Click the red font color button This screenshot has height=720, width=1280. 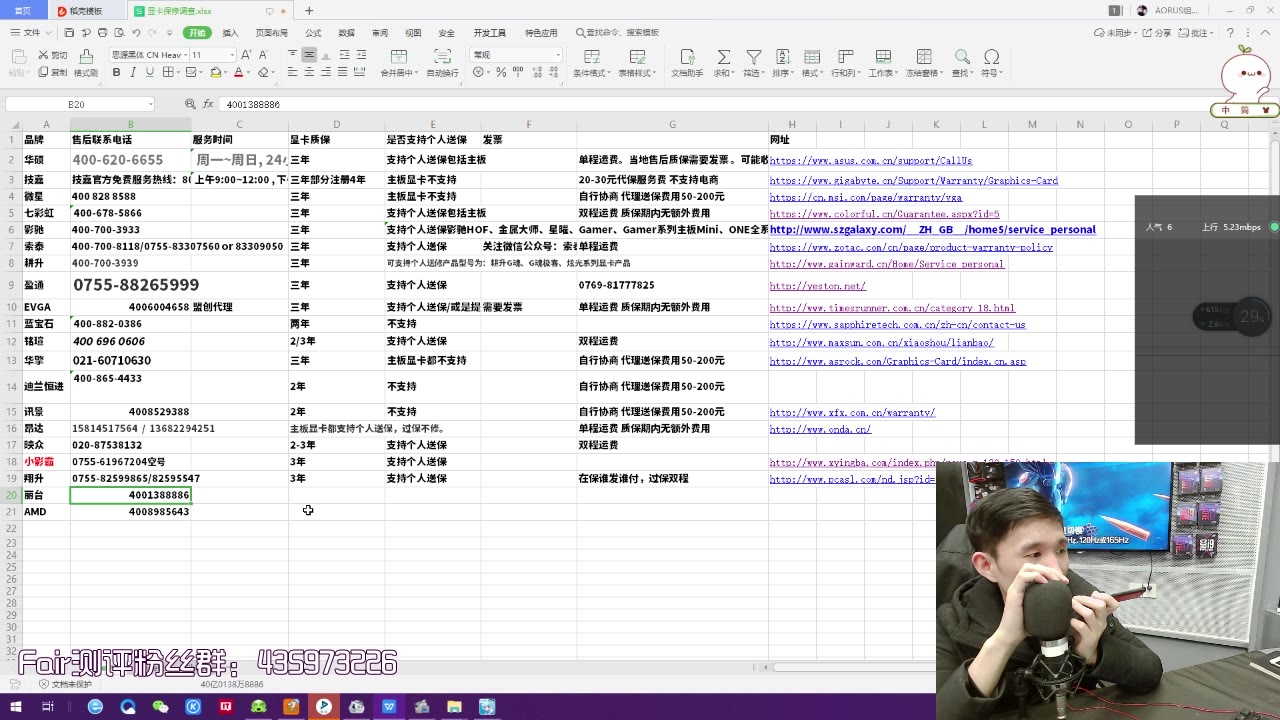[x=239, y=73]
